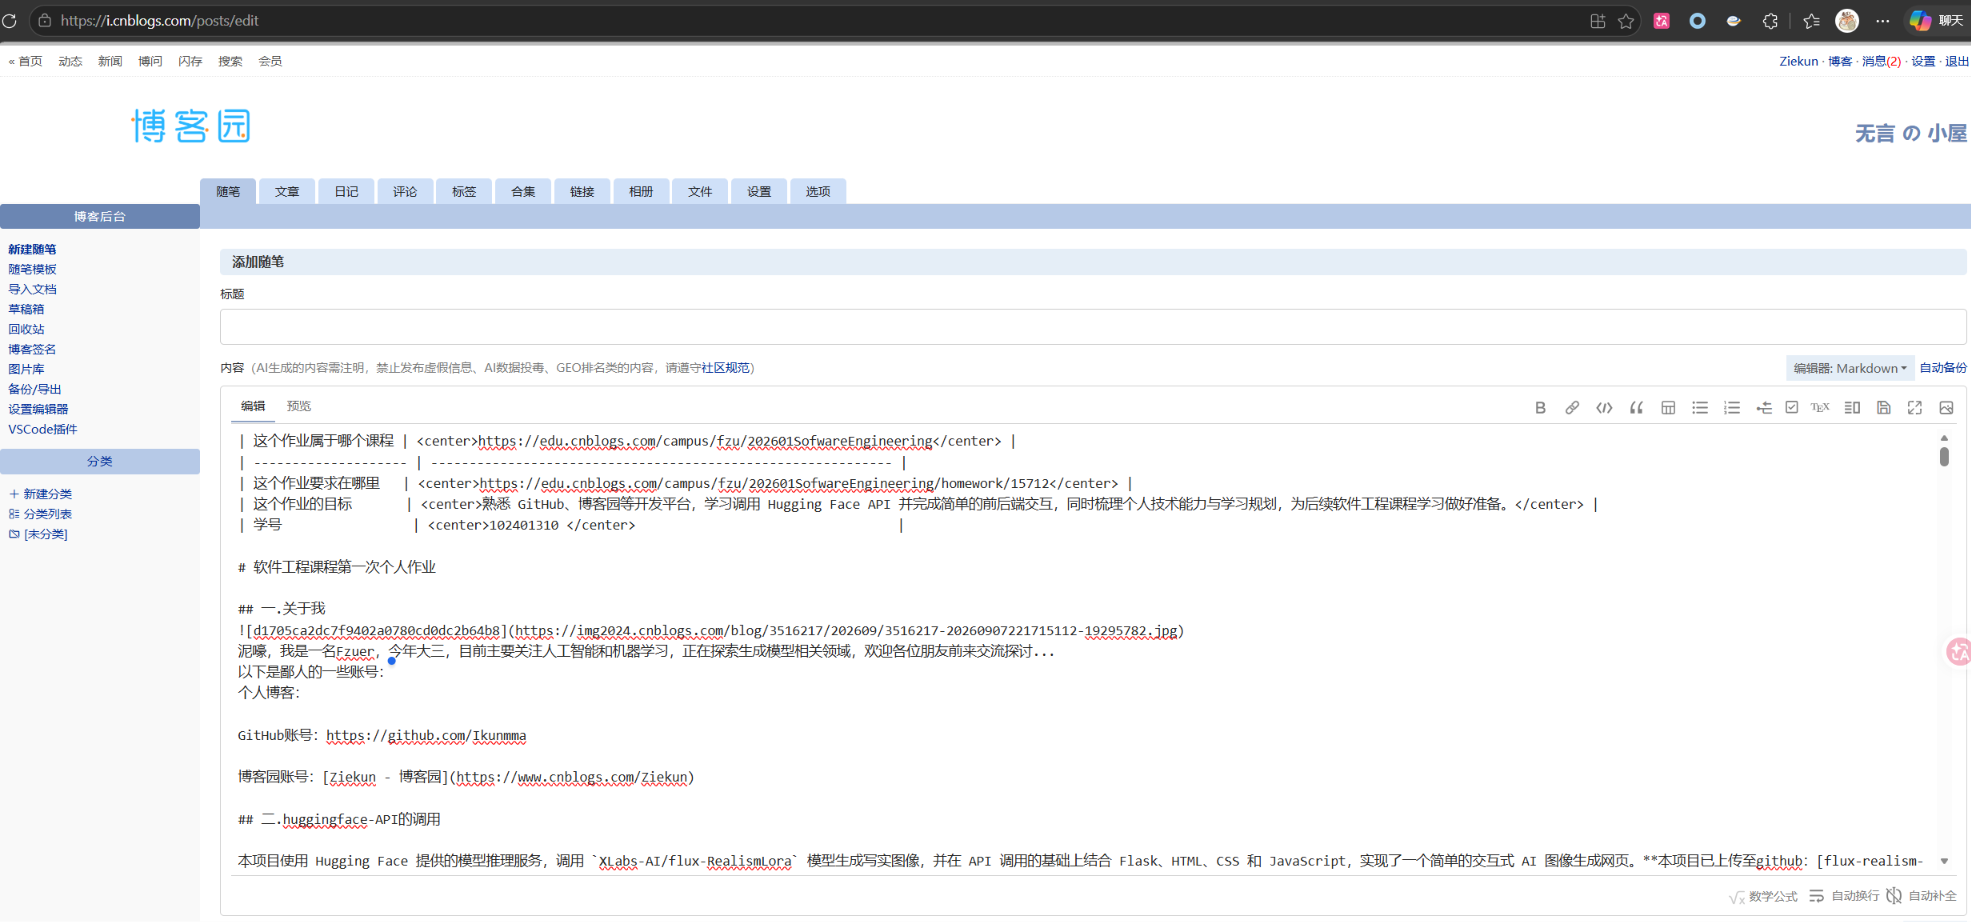Toggle 自动补全 autocomplete option
1971x922 pixels.
tap(1922, 896)
